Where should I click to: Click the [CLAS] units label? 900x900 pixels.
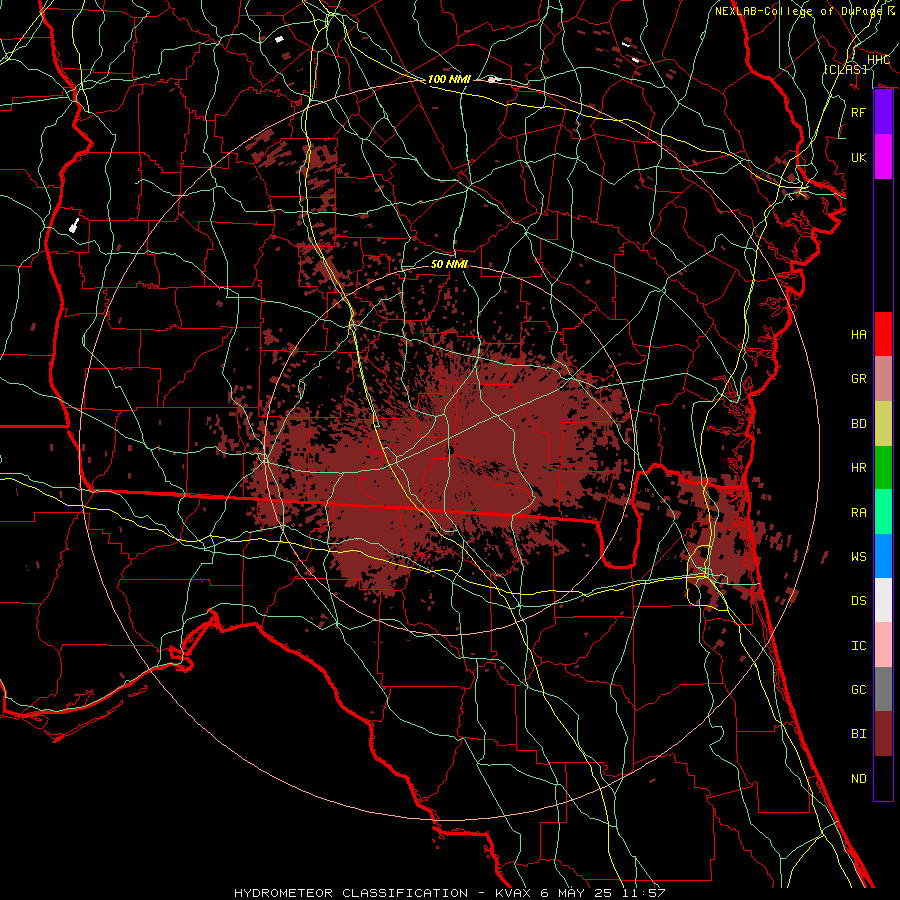(845, 69)
